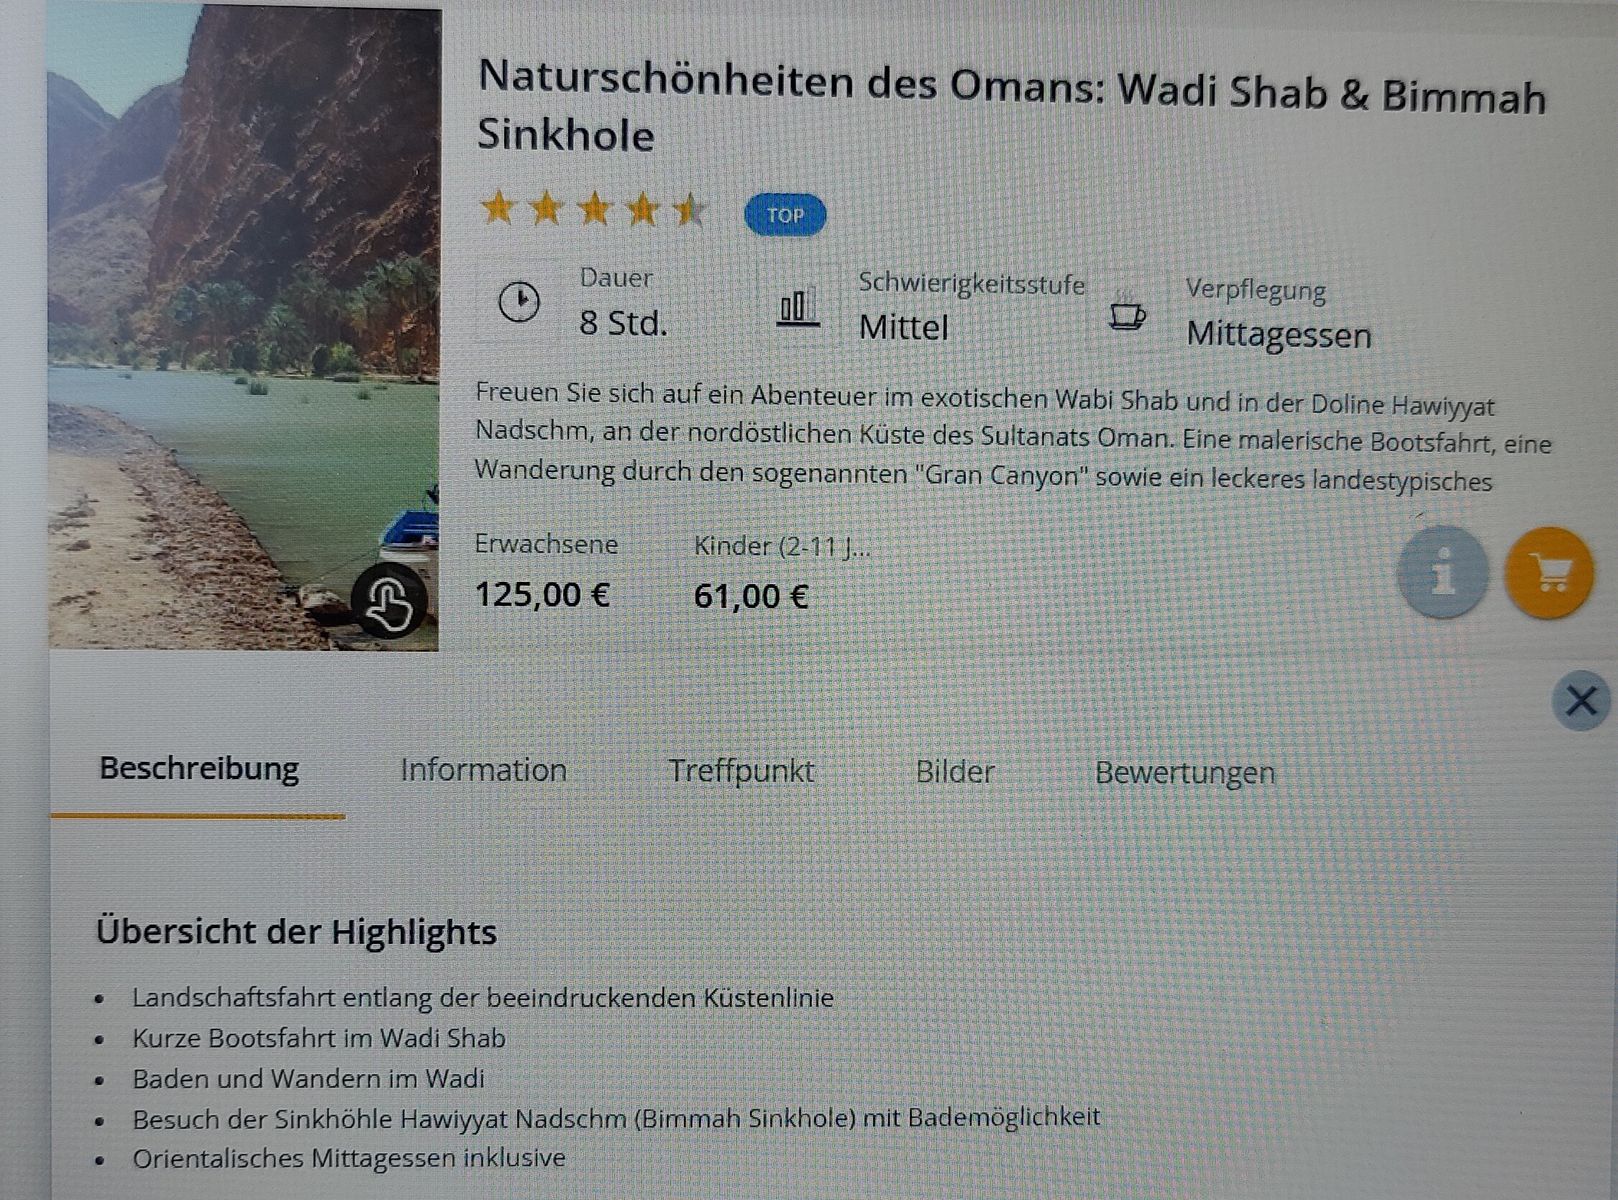
Task: Click the Erwachsene price 125,00 €
Action: (x=542, y=595)
